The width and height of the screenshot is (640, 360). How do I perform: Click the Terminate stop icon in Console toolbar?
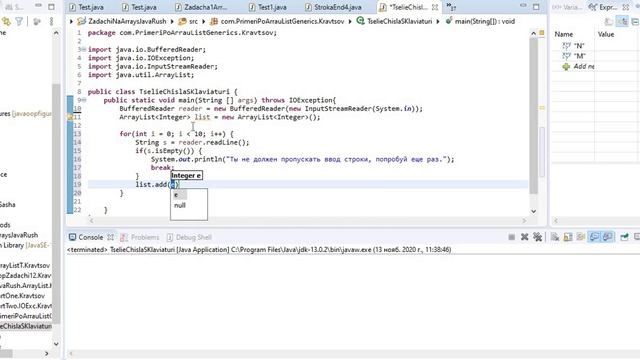coord(511,237)
